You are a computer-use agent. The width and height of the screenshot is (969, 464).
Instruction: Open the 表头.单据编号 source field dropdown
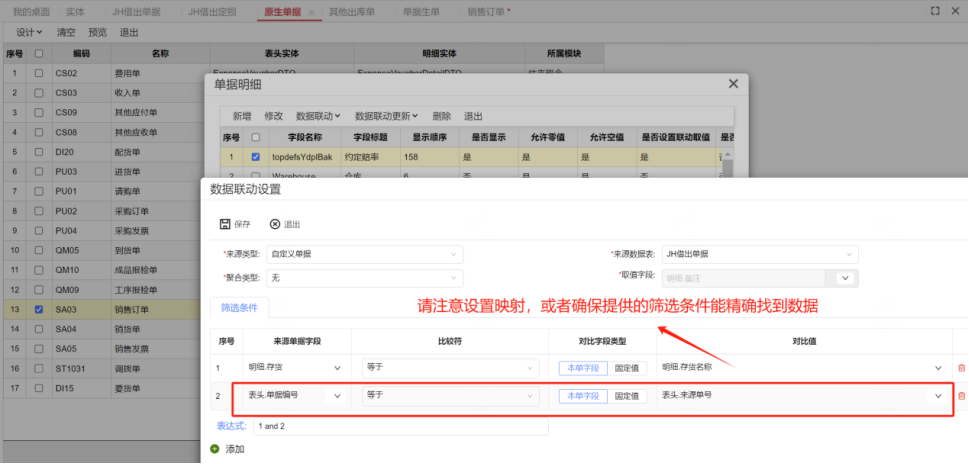pyautogui.click(x=337, y=396)
